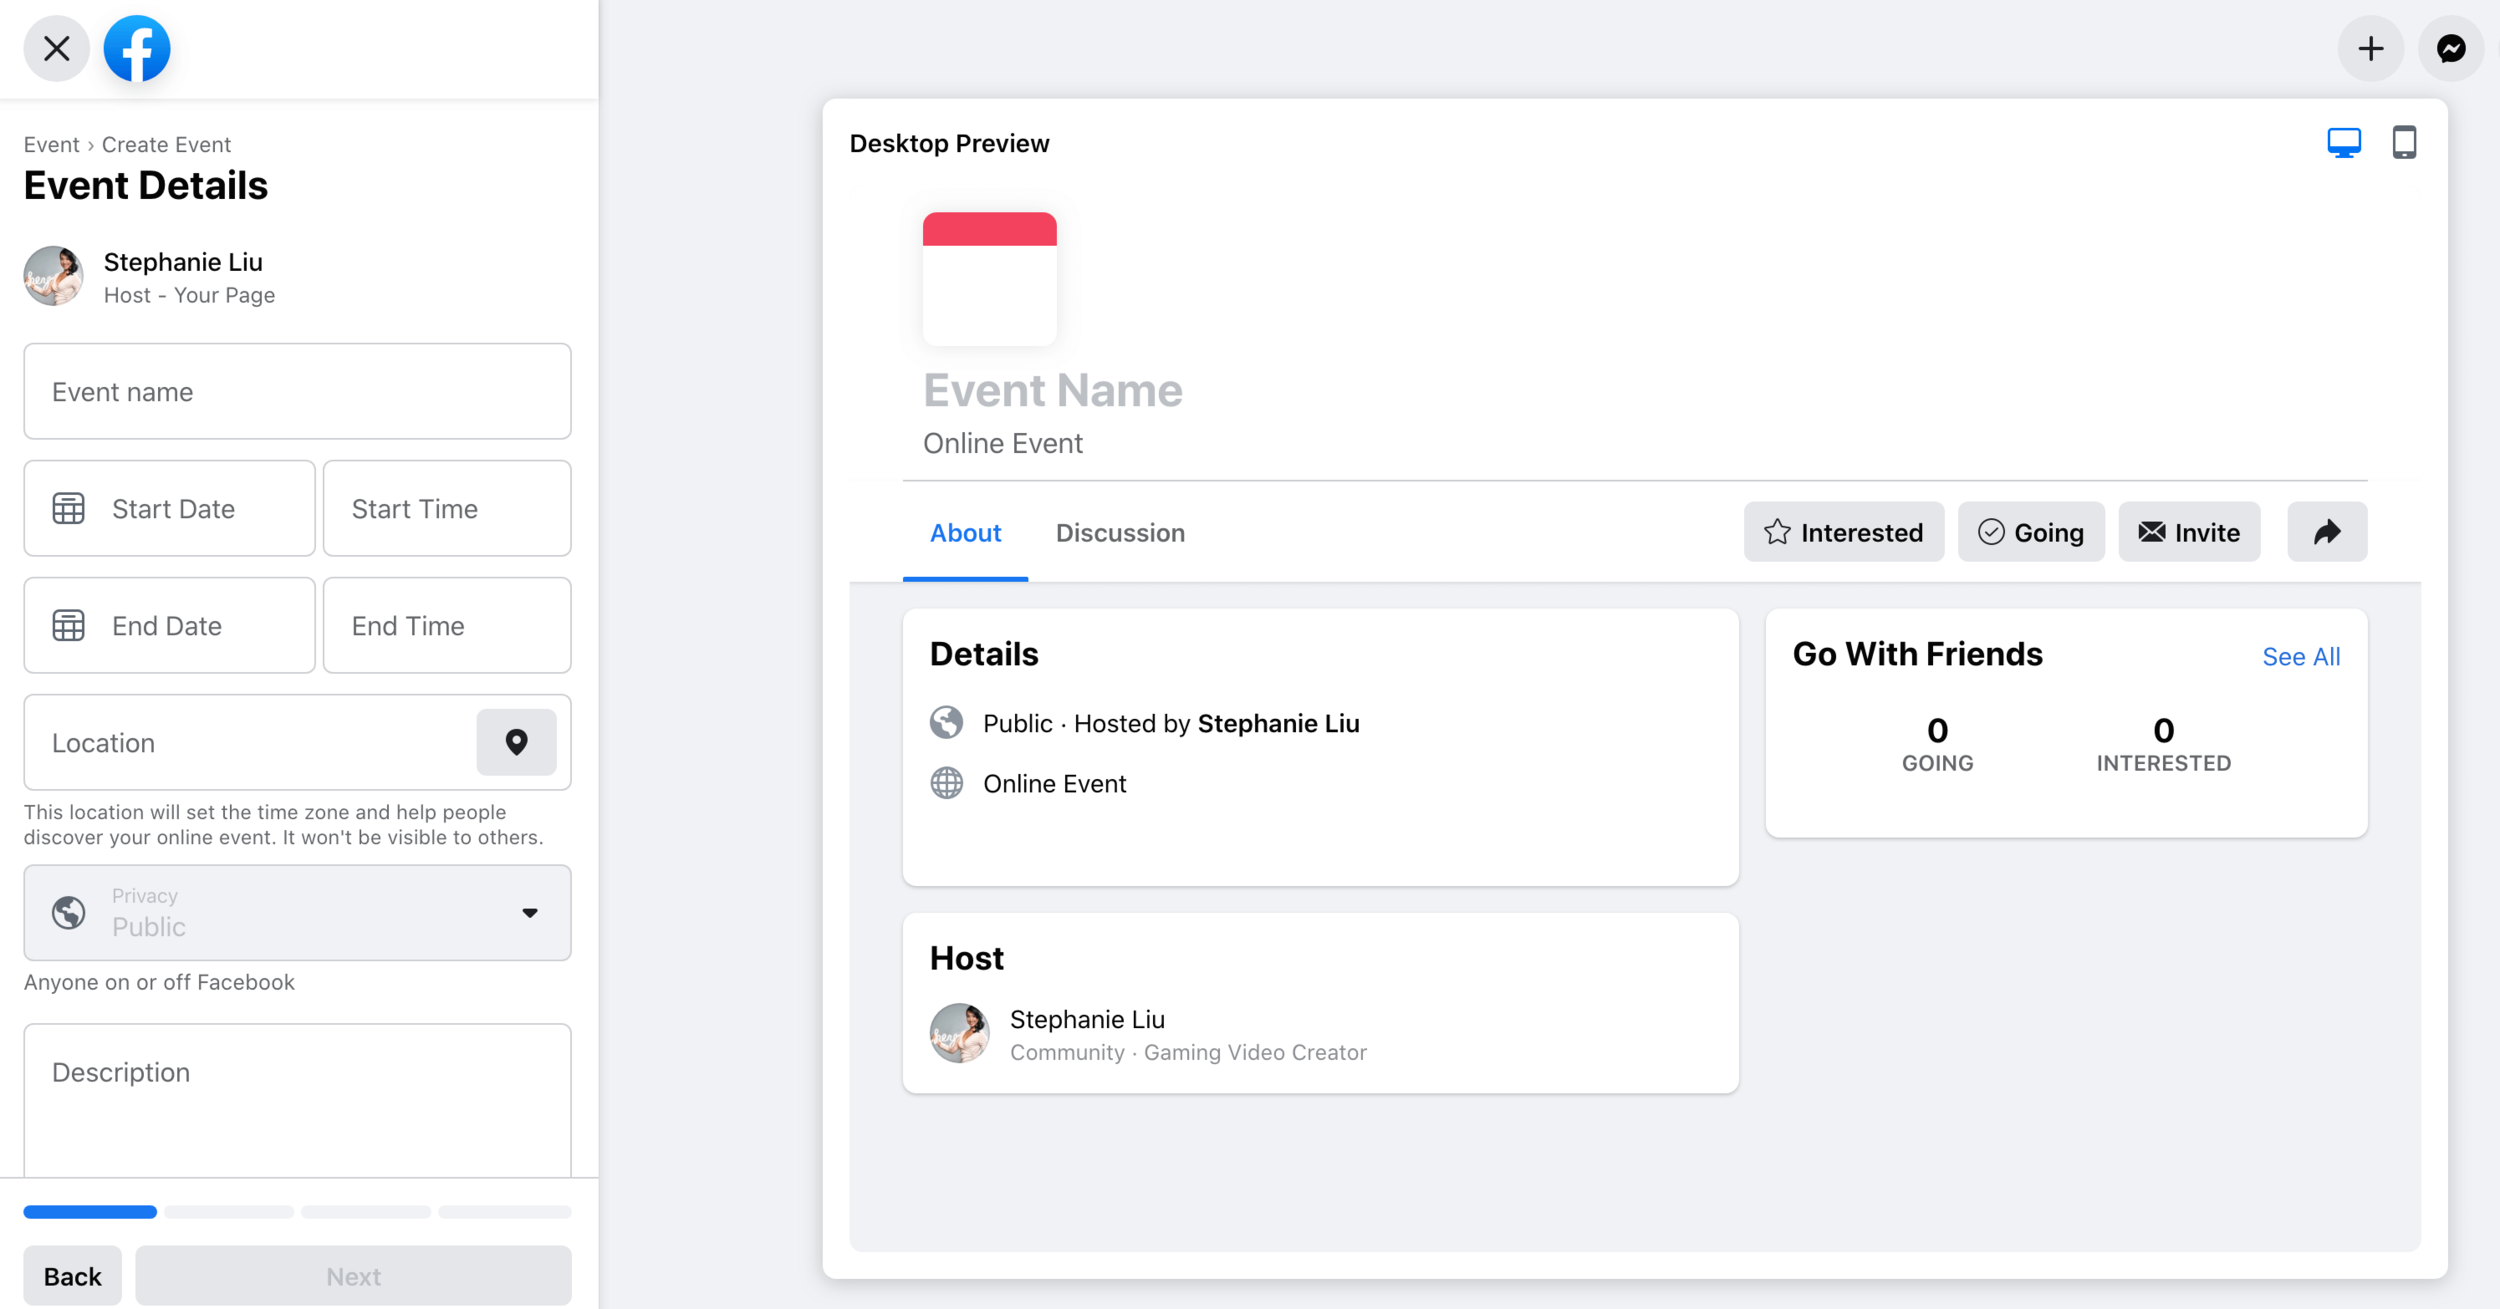
Task: Open Messenger from the top right icon
Action: 2451,48
